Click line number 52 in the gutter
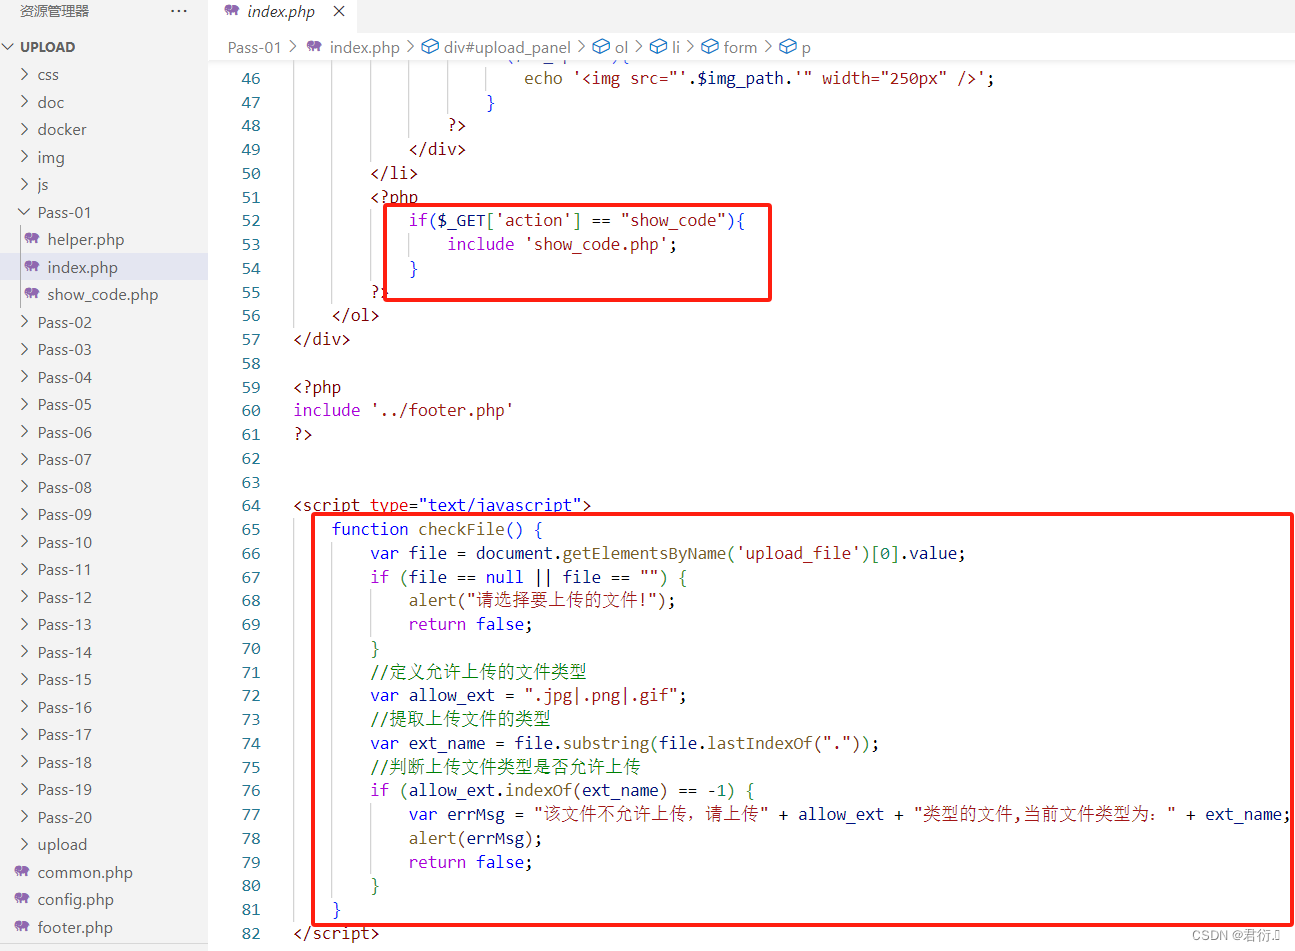Viewport: 1295px width, 951px height. pos(251,221)
